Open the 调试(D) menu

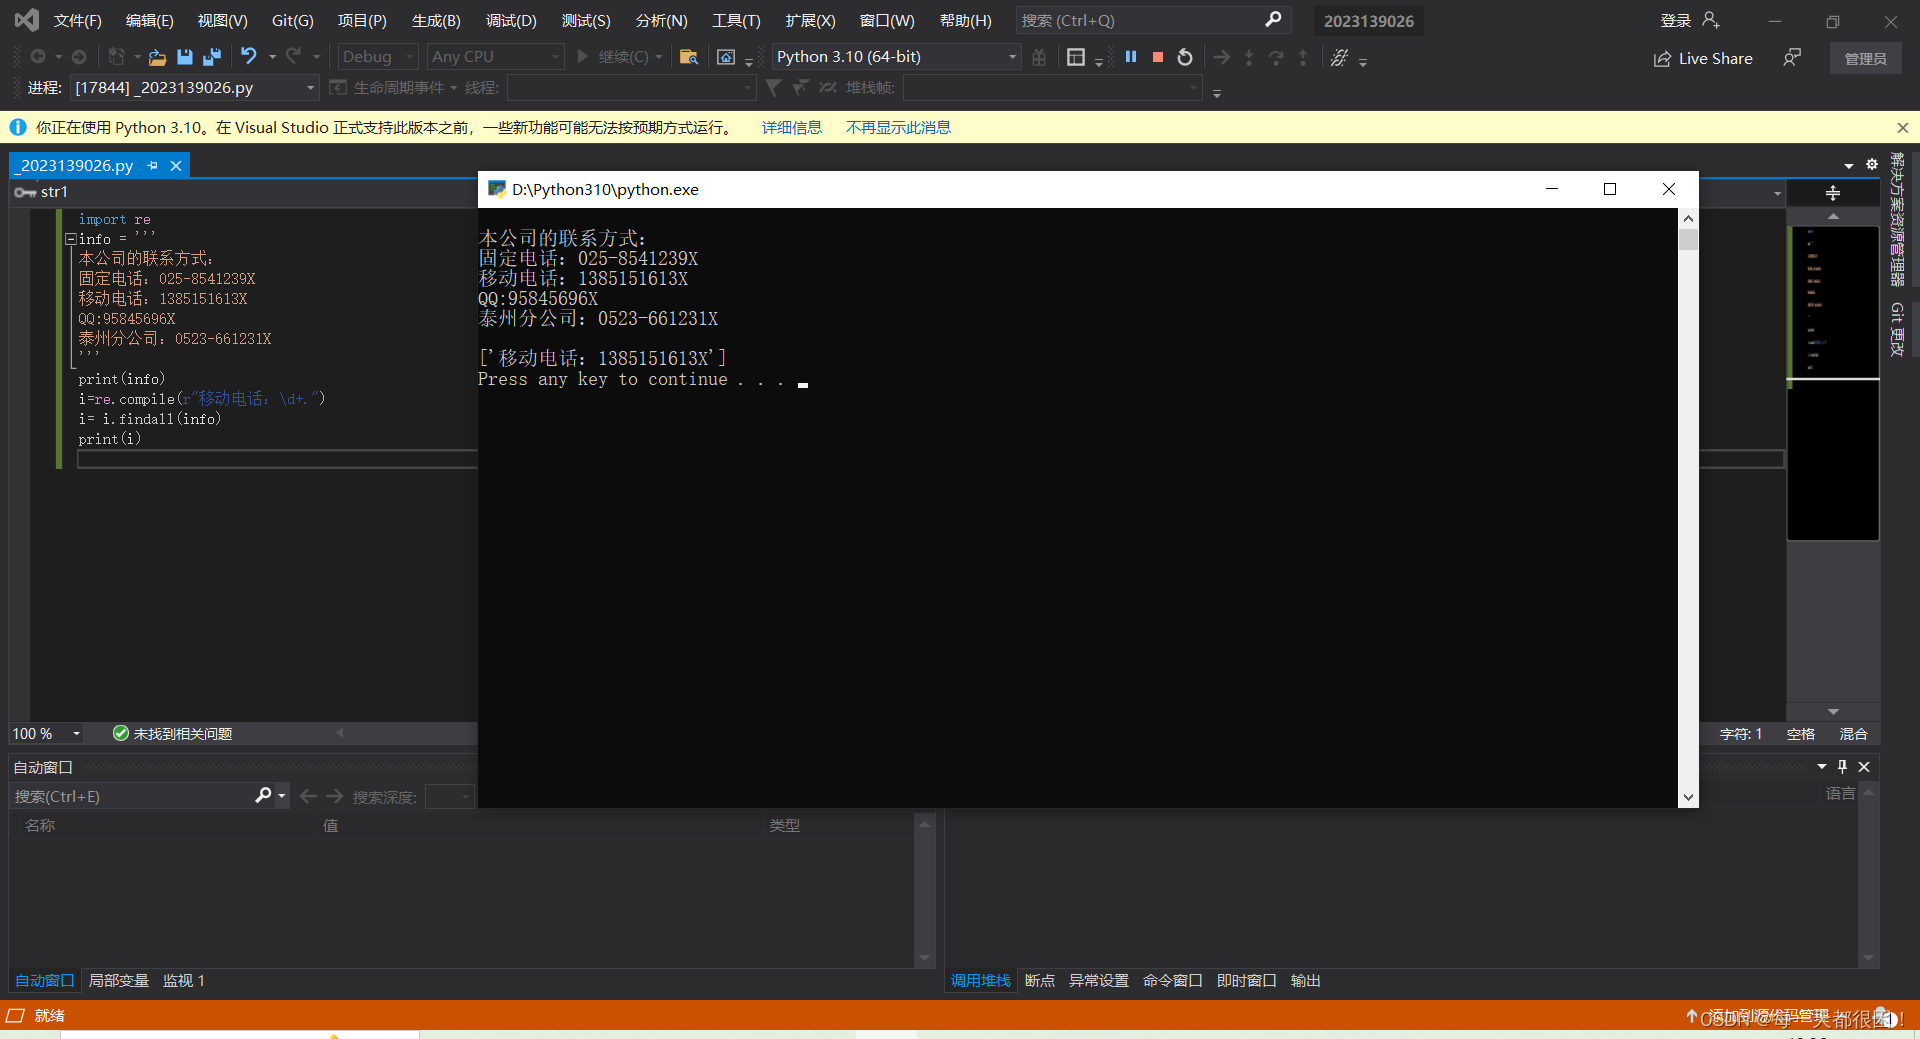511,20
